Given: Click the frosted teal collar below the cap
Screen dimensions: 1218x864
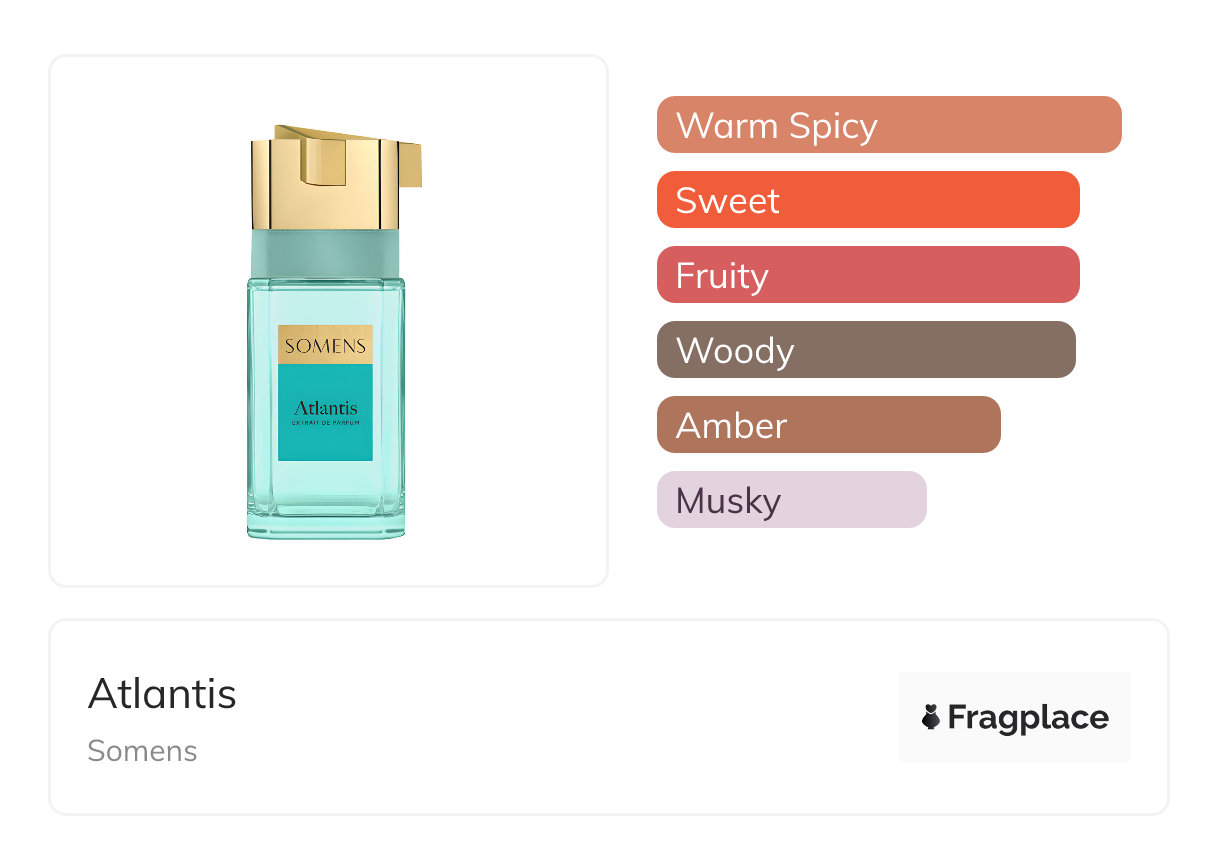Looking at the screenshot, I should 325,254.
